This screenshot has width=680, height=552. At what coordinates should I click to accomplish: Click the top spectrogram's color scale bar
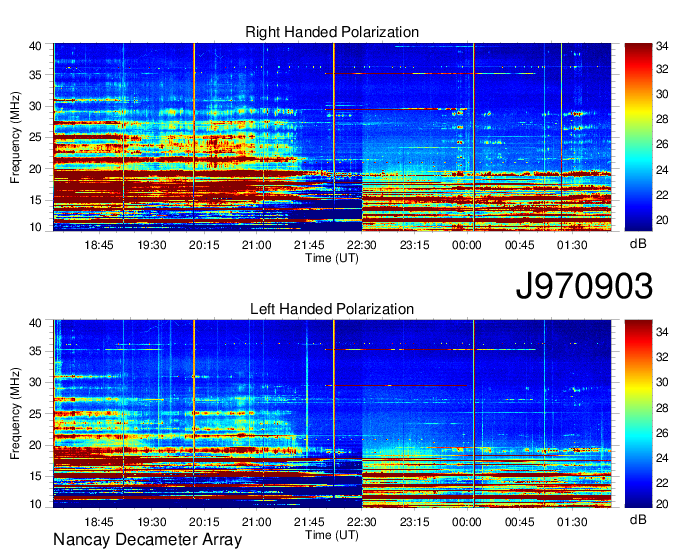(638, 137)
